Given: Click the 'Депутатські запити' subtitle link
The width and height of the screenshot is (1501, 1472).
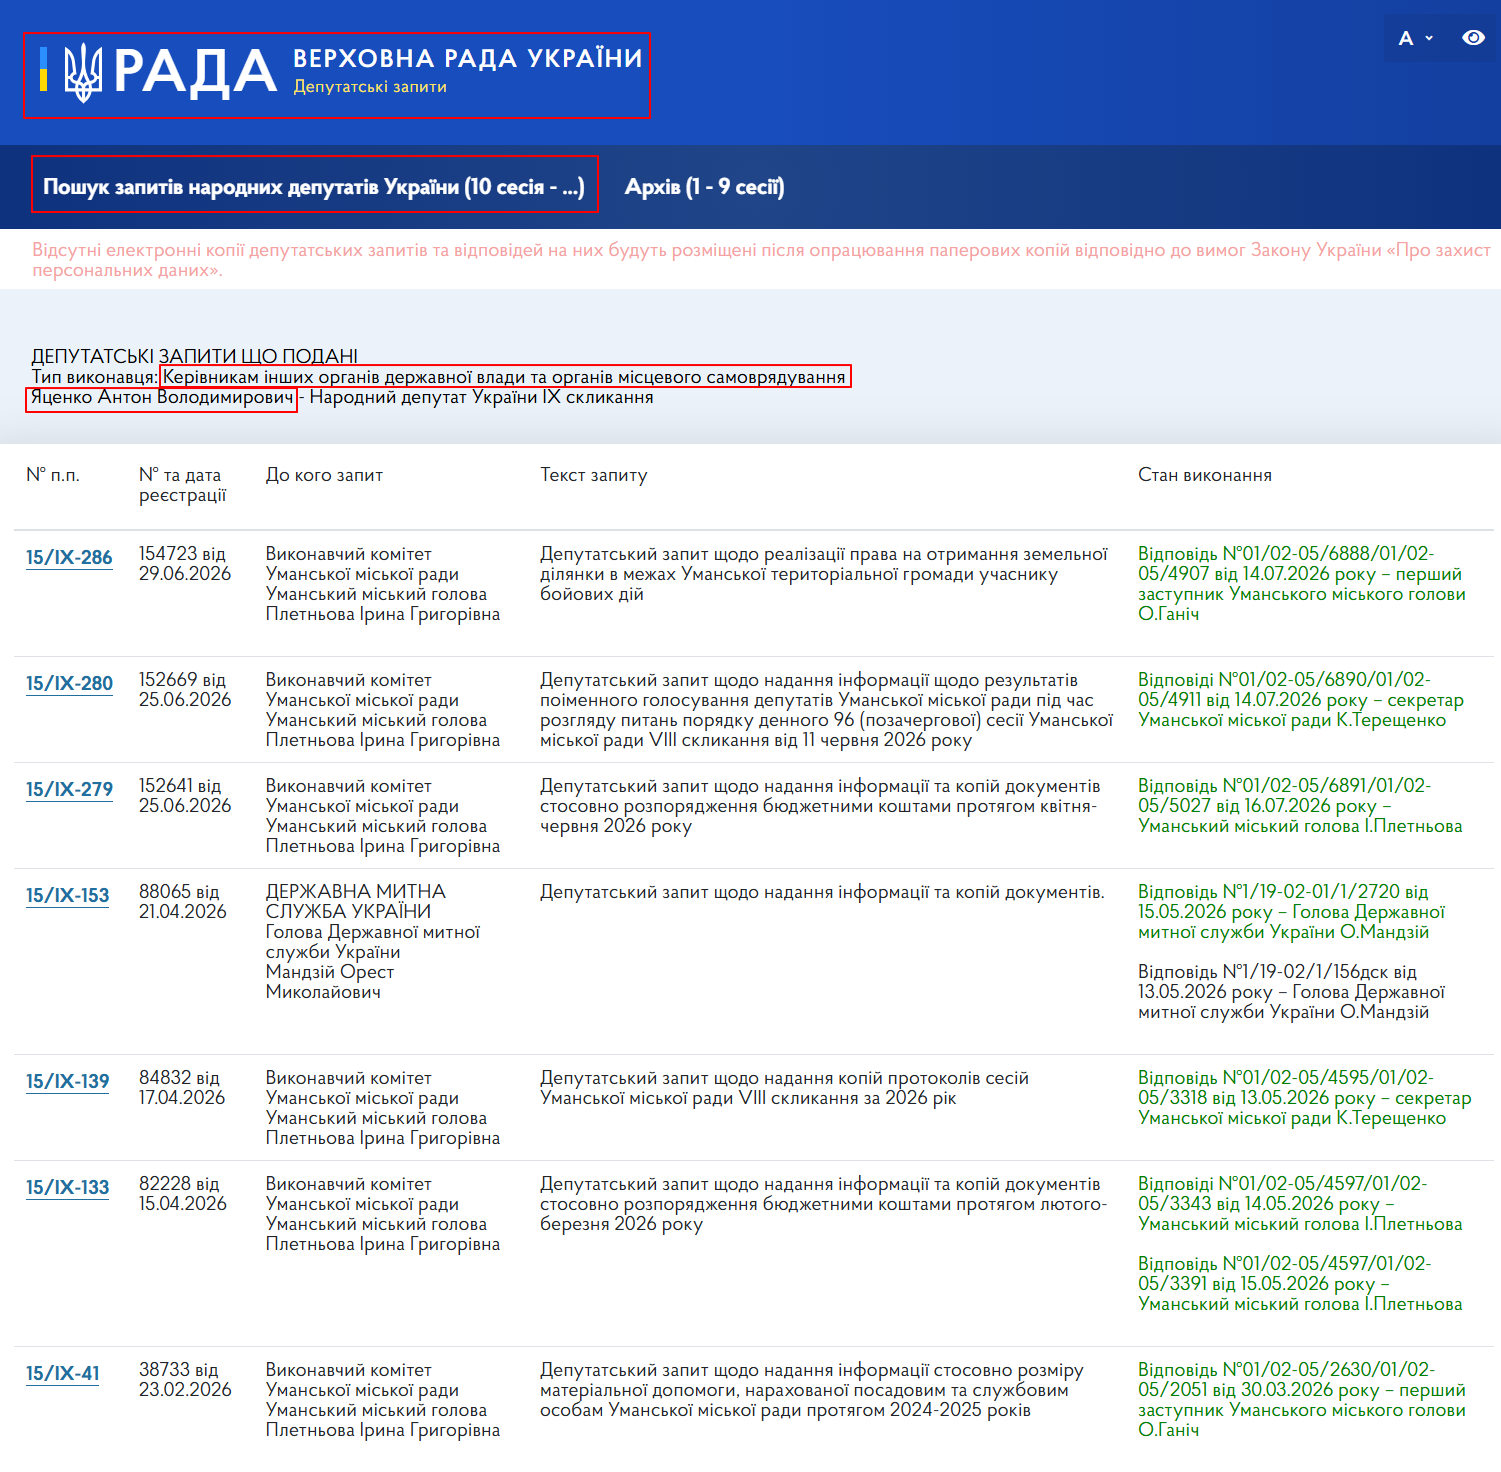Looking at the screenshot, I should click(x=370, y=87).
